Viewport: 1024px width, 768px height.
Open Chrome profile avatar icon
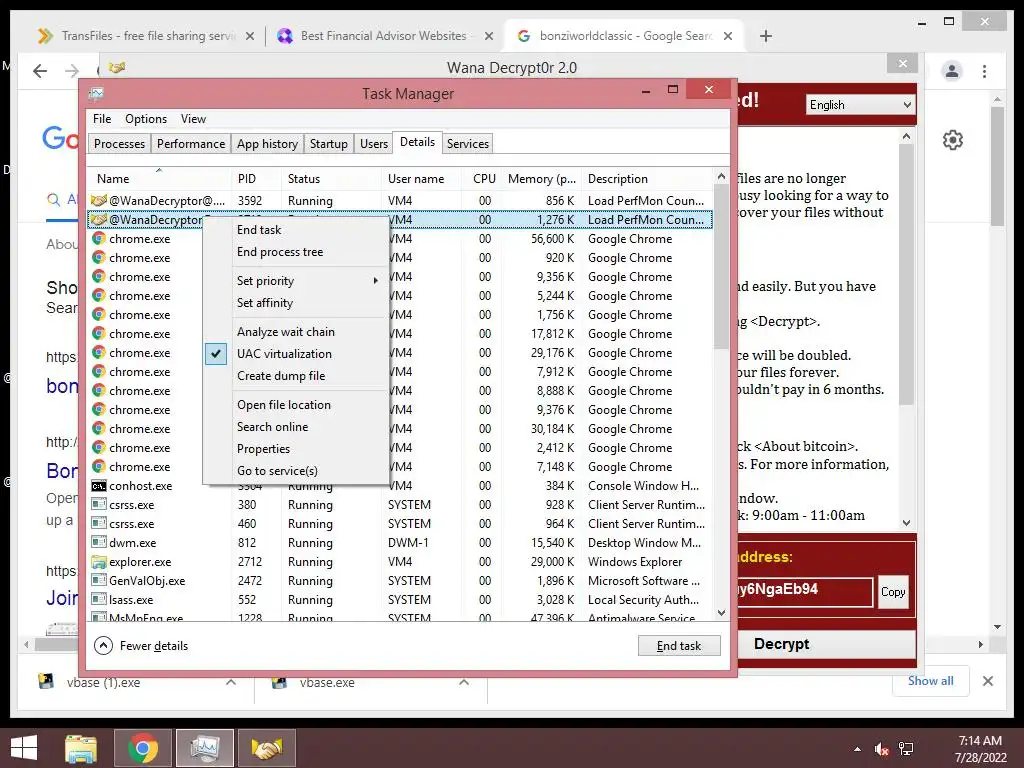point(952,71)
